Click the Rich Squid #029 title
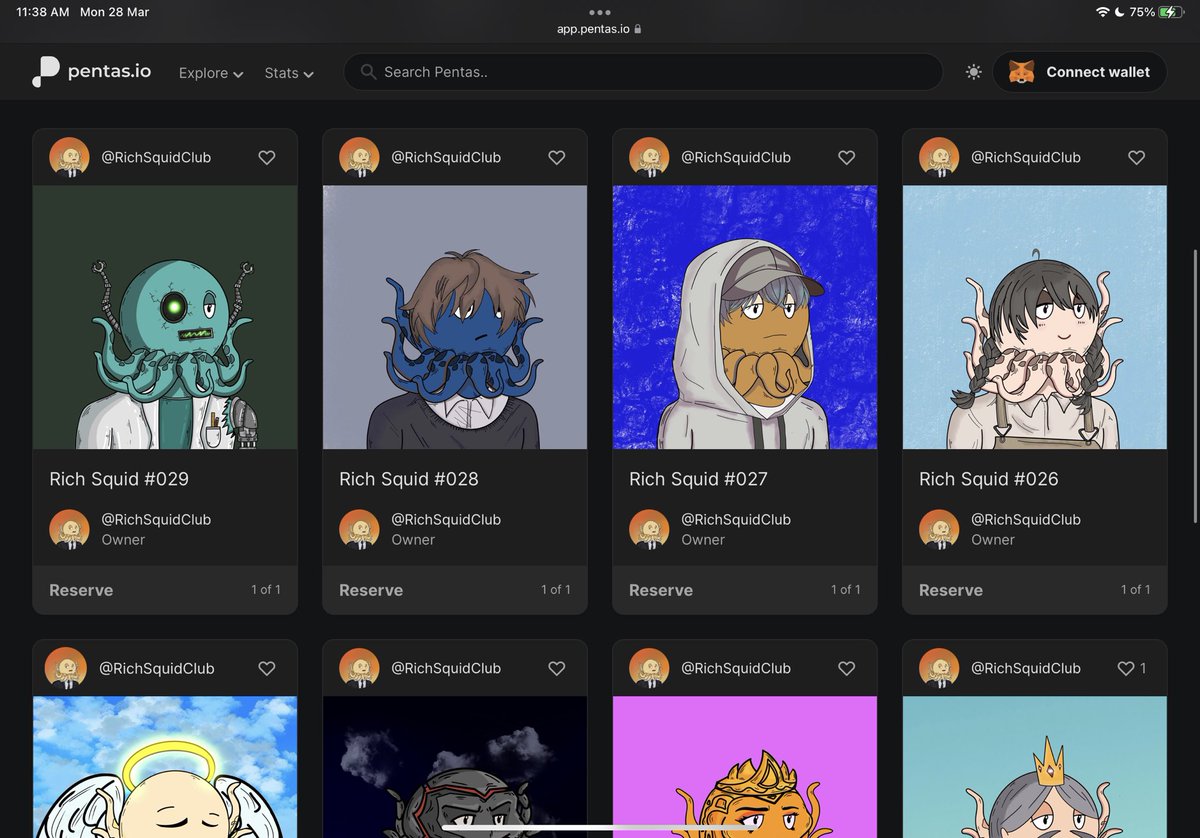 tap(119, 479)
